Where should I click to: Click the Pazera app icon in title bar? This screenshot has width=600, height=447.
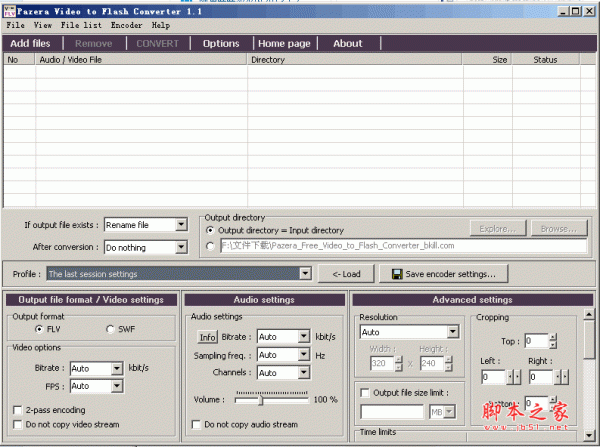point(10,11)
